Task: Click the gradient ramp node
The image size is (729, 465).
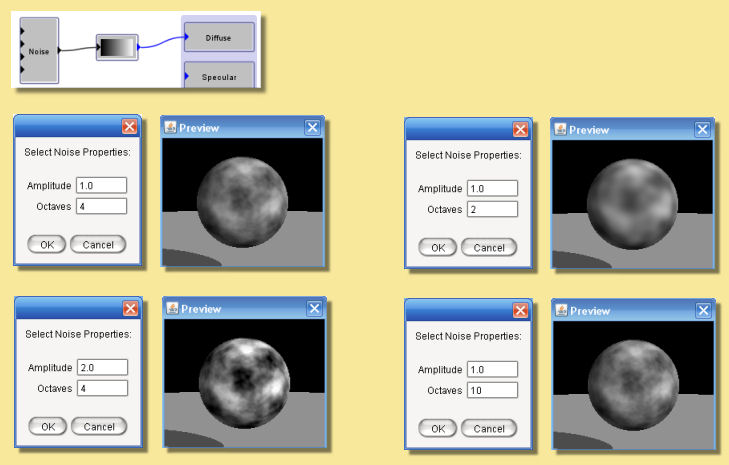Action: 116,47
